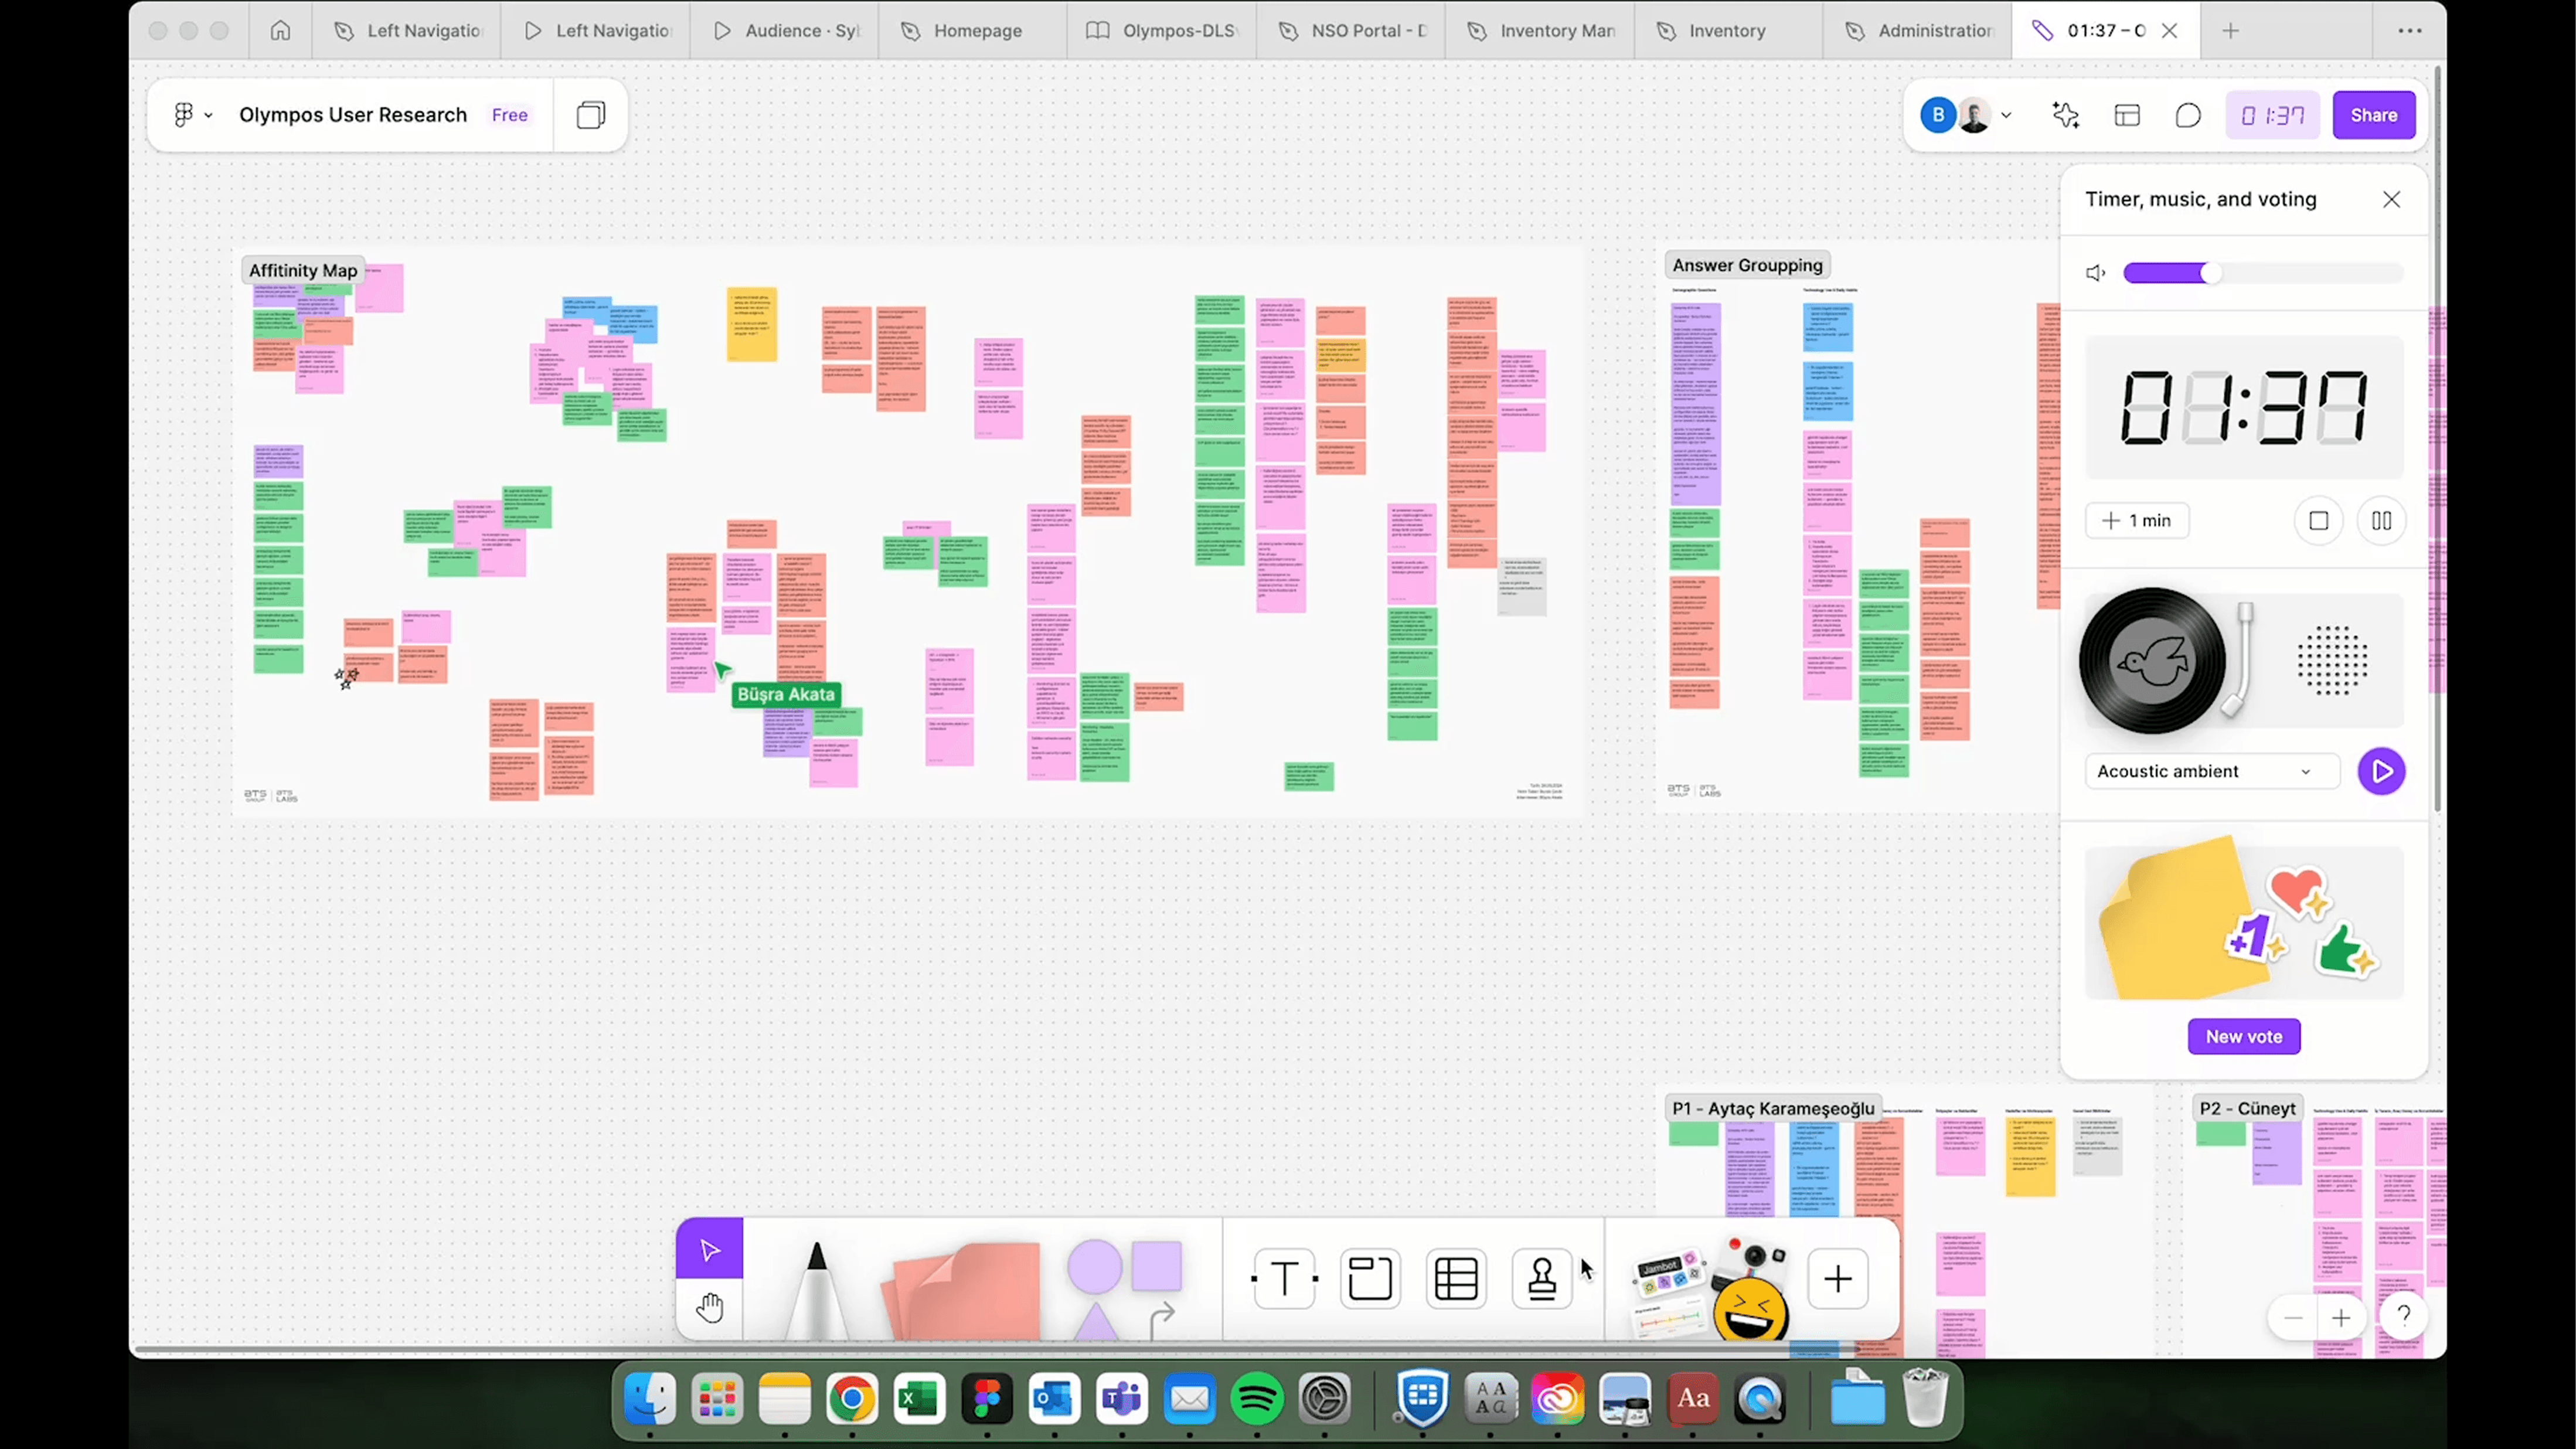Select the Text tool

[1284, 1278]
